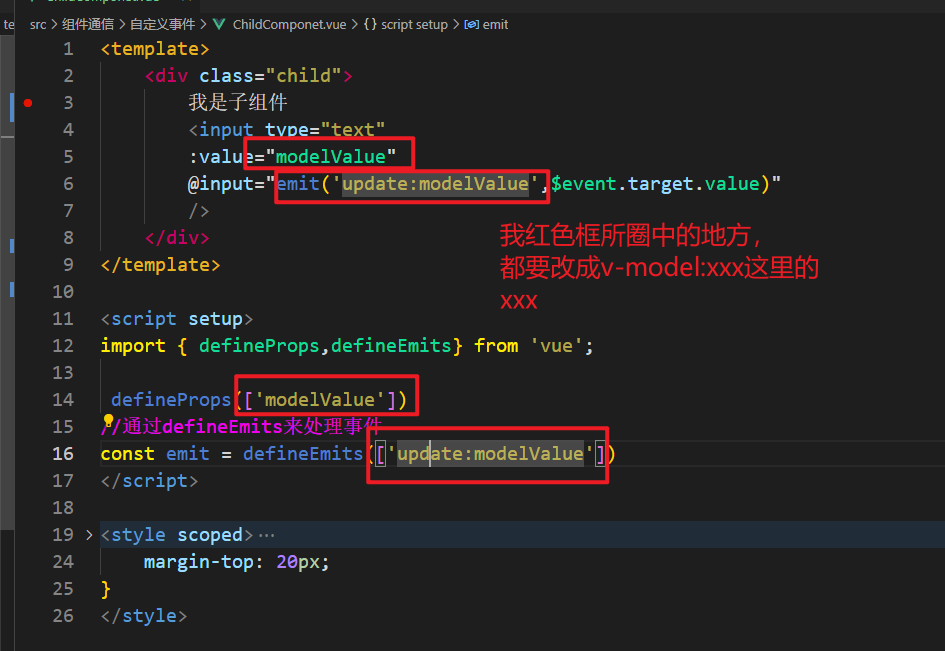Click the red breakpoint dot on line 3
The width and height of the screenshot is (945, 651).
point(28,103)
